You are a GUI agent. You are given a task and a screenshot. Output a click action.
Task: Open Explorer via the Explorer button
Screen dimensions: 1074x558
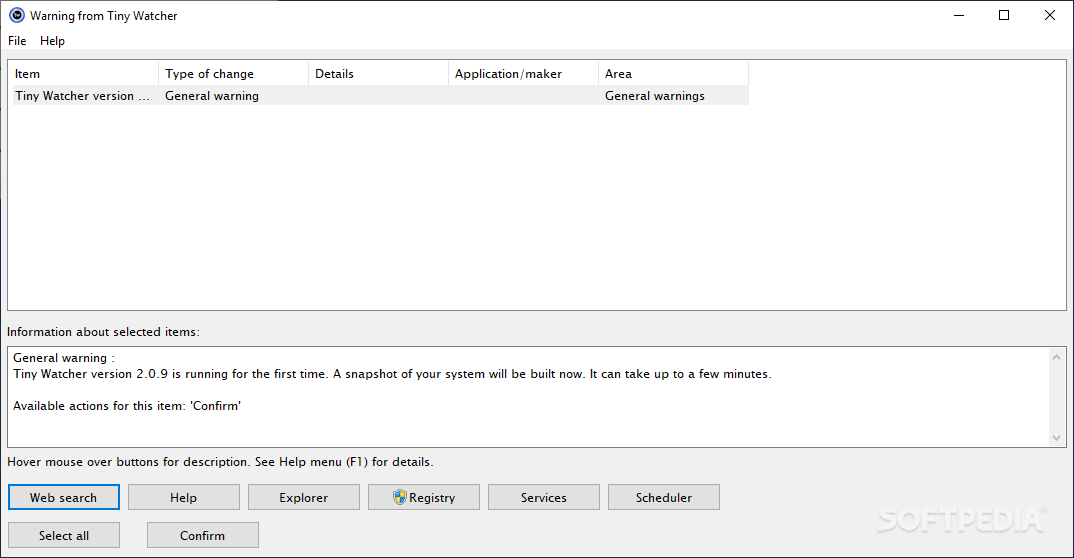tap(303, 498)
